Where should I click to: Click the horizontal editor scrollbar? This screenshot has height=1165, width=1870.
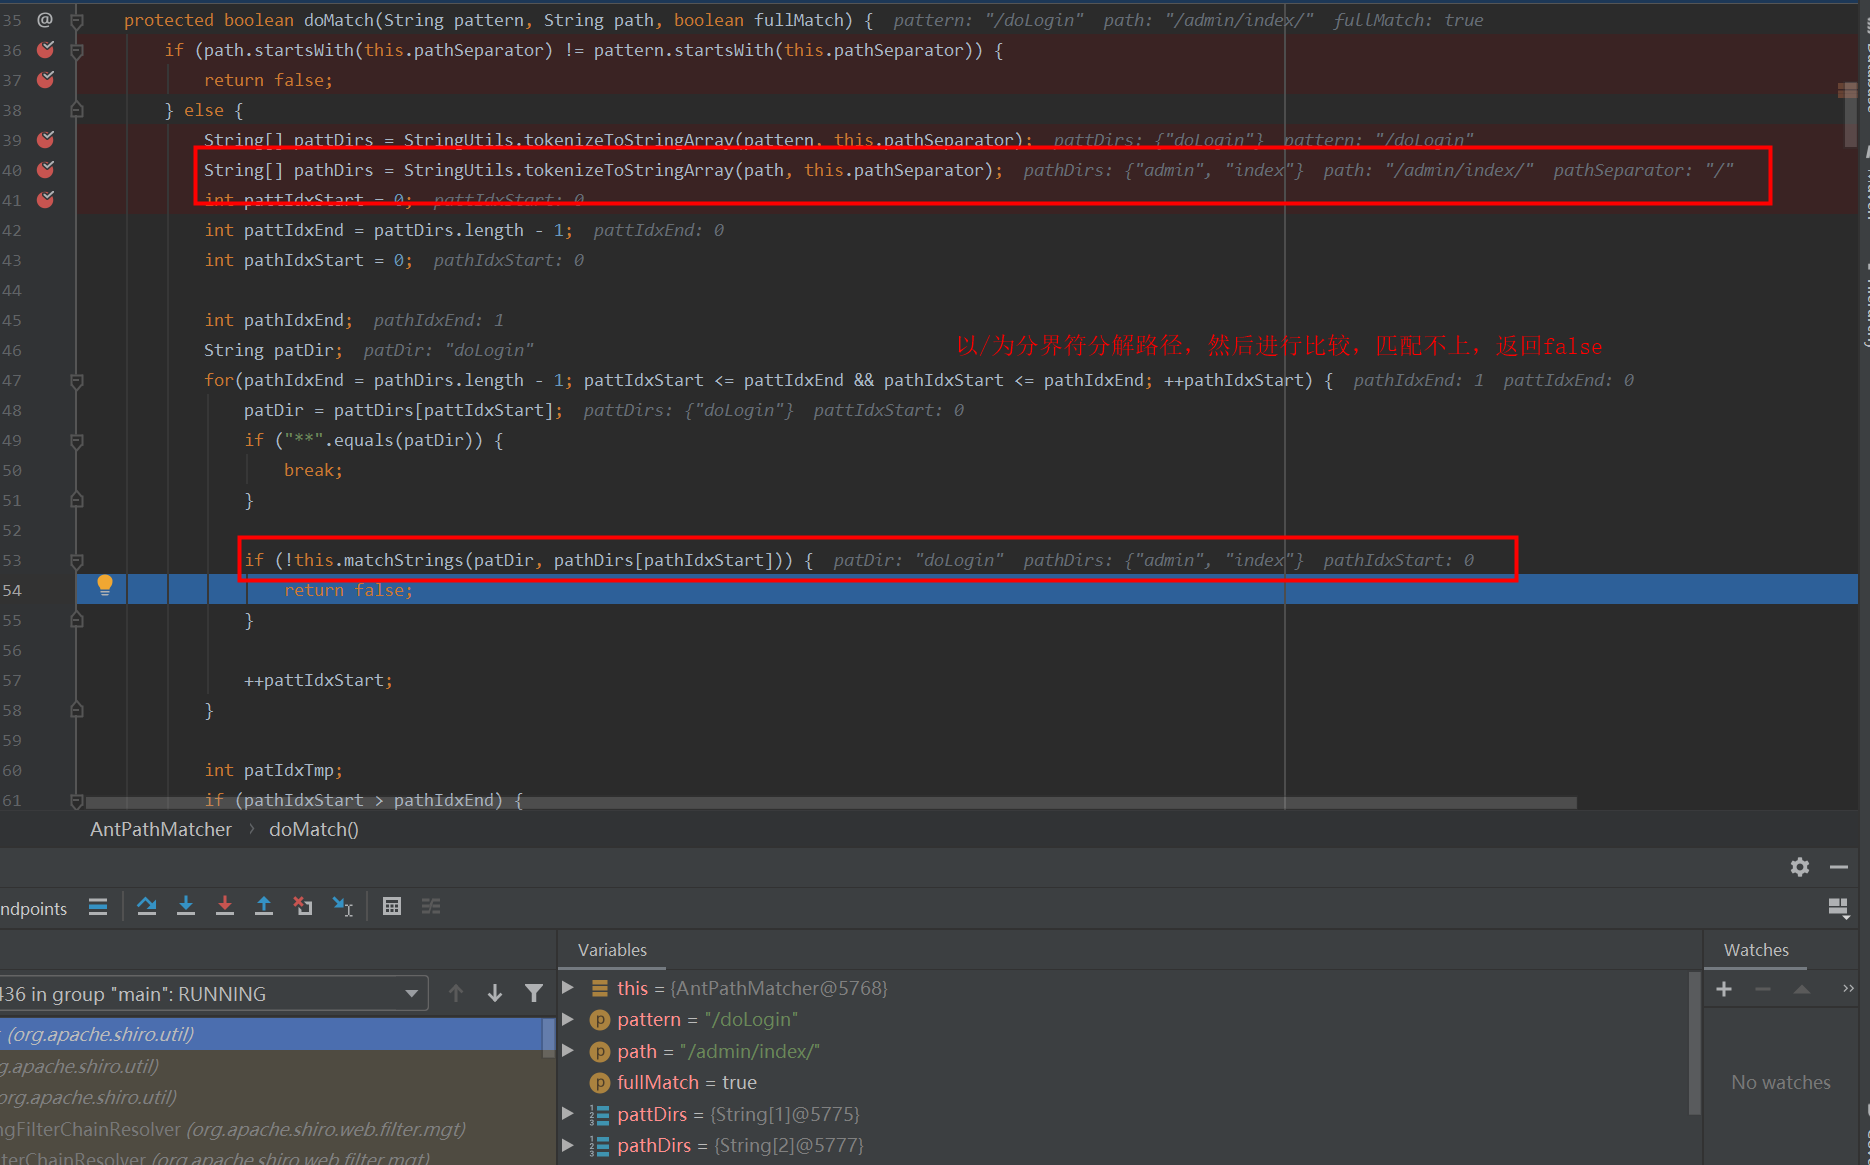click(x=831, y=802)
